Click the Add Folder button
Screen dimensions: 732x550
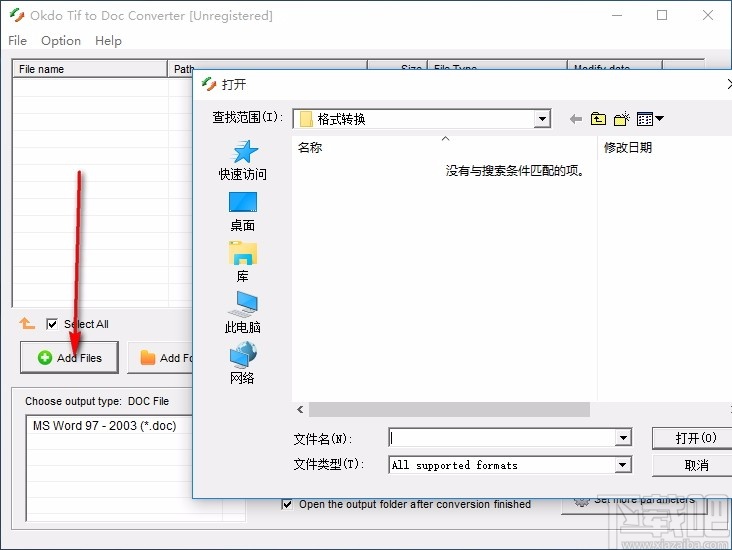pos(160,358)
